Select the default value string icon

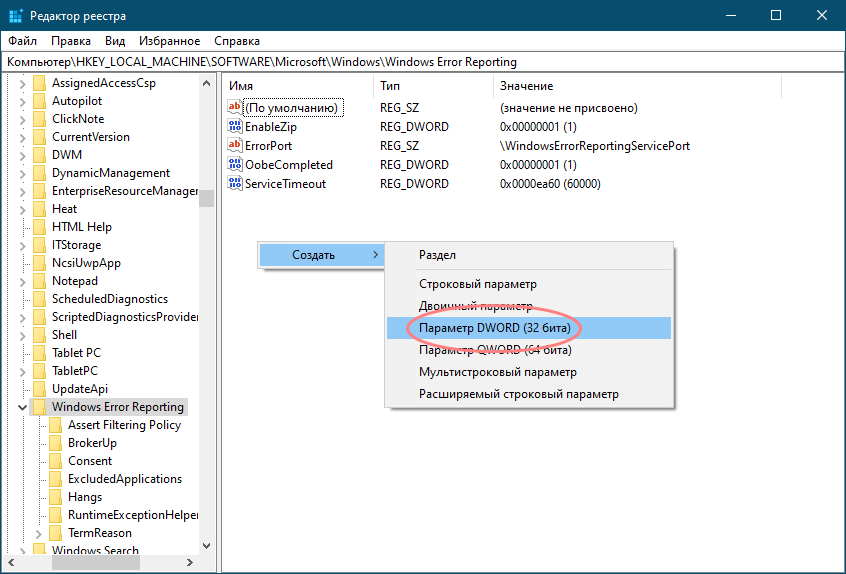click(235, 108)
